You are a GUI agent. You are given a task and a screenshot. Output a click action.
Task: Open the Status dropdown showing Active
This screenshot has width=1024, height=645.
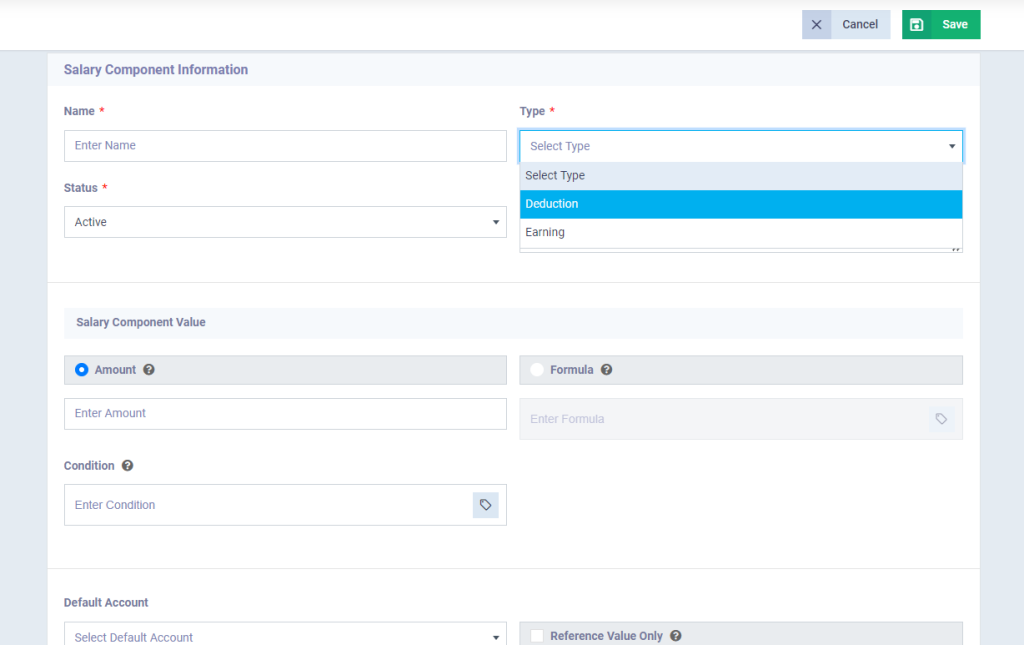[285, 222]
